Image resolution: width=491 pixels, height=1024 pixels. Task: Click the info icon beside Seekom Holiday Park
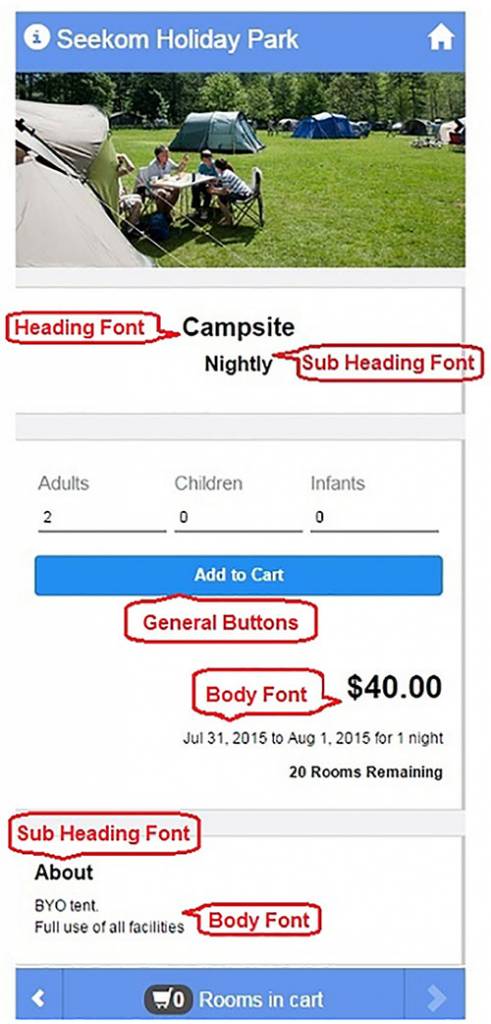point(37,39)
